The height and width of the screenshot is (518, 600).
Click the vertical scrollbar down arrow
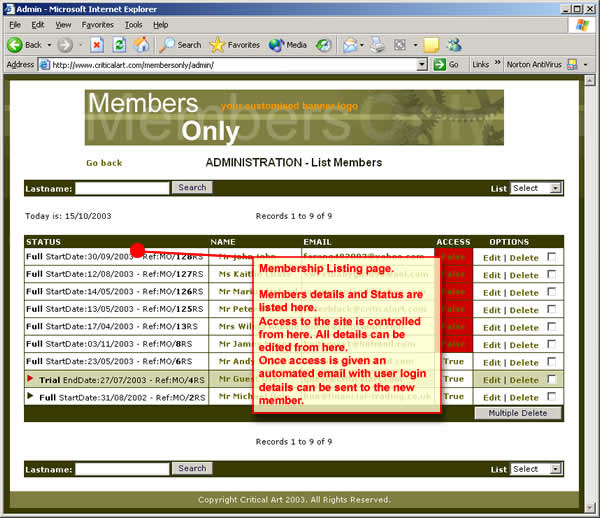(x=590, y=508)
